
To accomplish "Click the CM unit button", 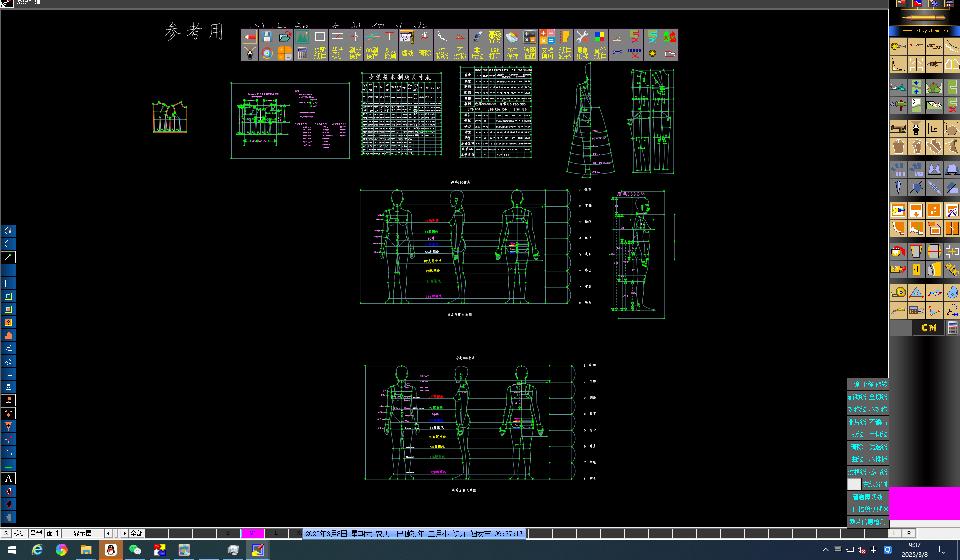I will pos(929,328).
